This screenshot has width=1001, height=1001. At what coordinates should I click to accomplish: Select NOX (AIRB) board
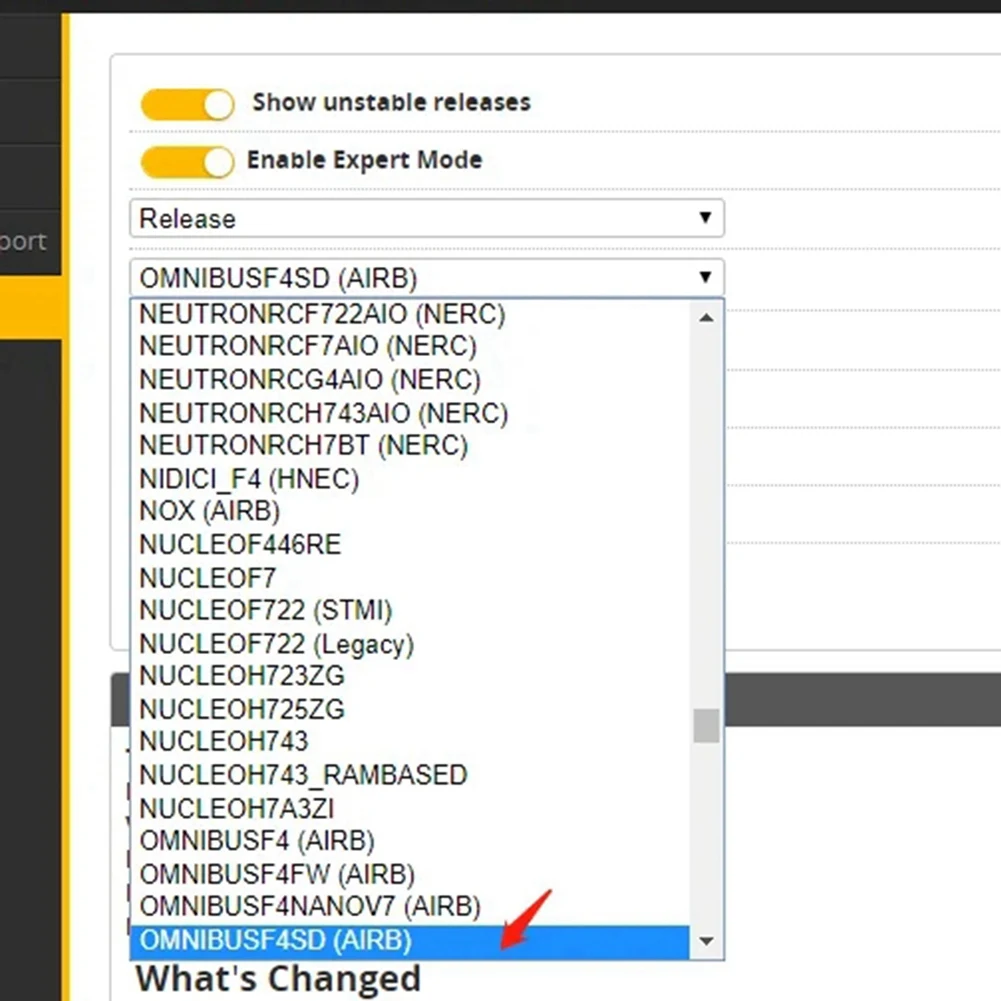(409, 511)
